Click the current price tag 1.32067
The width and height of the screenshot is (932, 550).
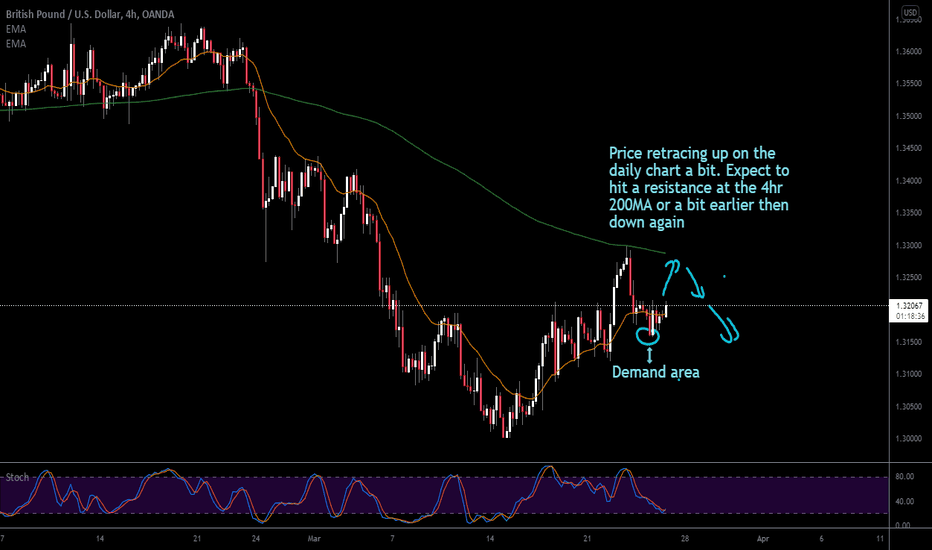point(910,306)
